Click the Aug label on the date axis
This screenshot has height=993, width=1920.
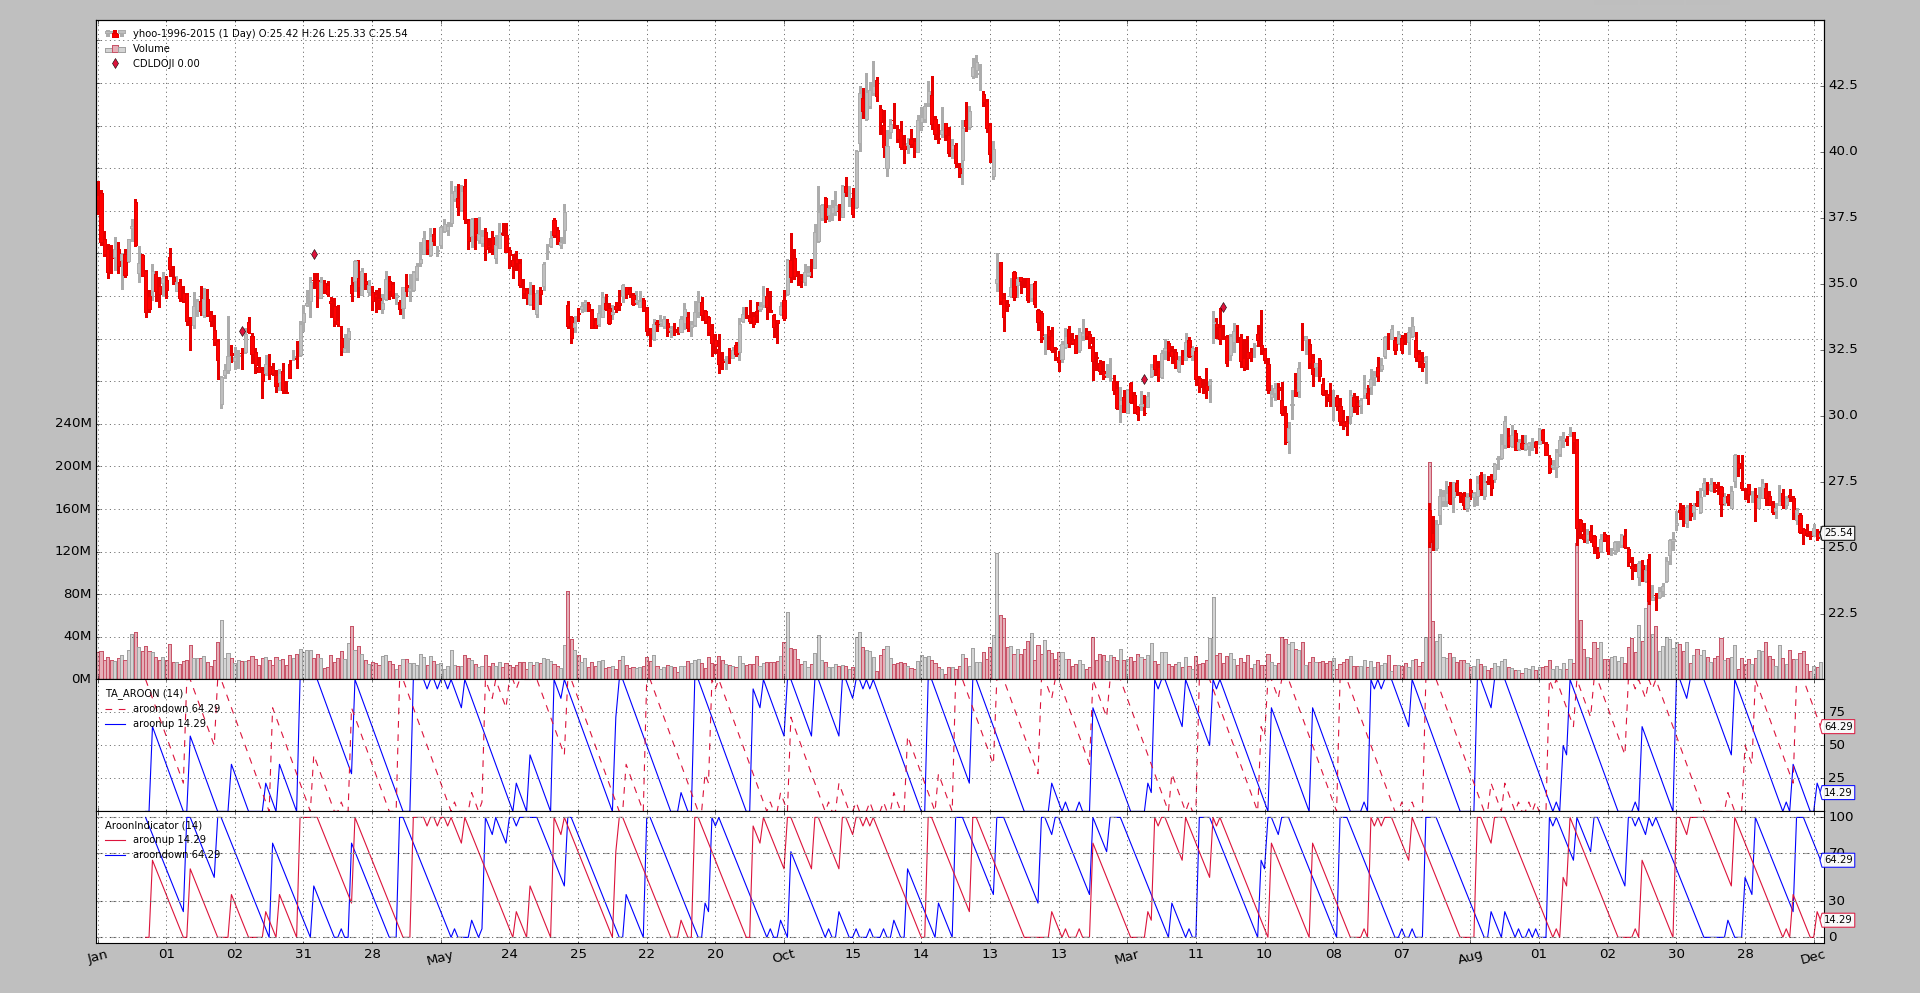tap(1470, 957)
